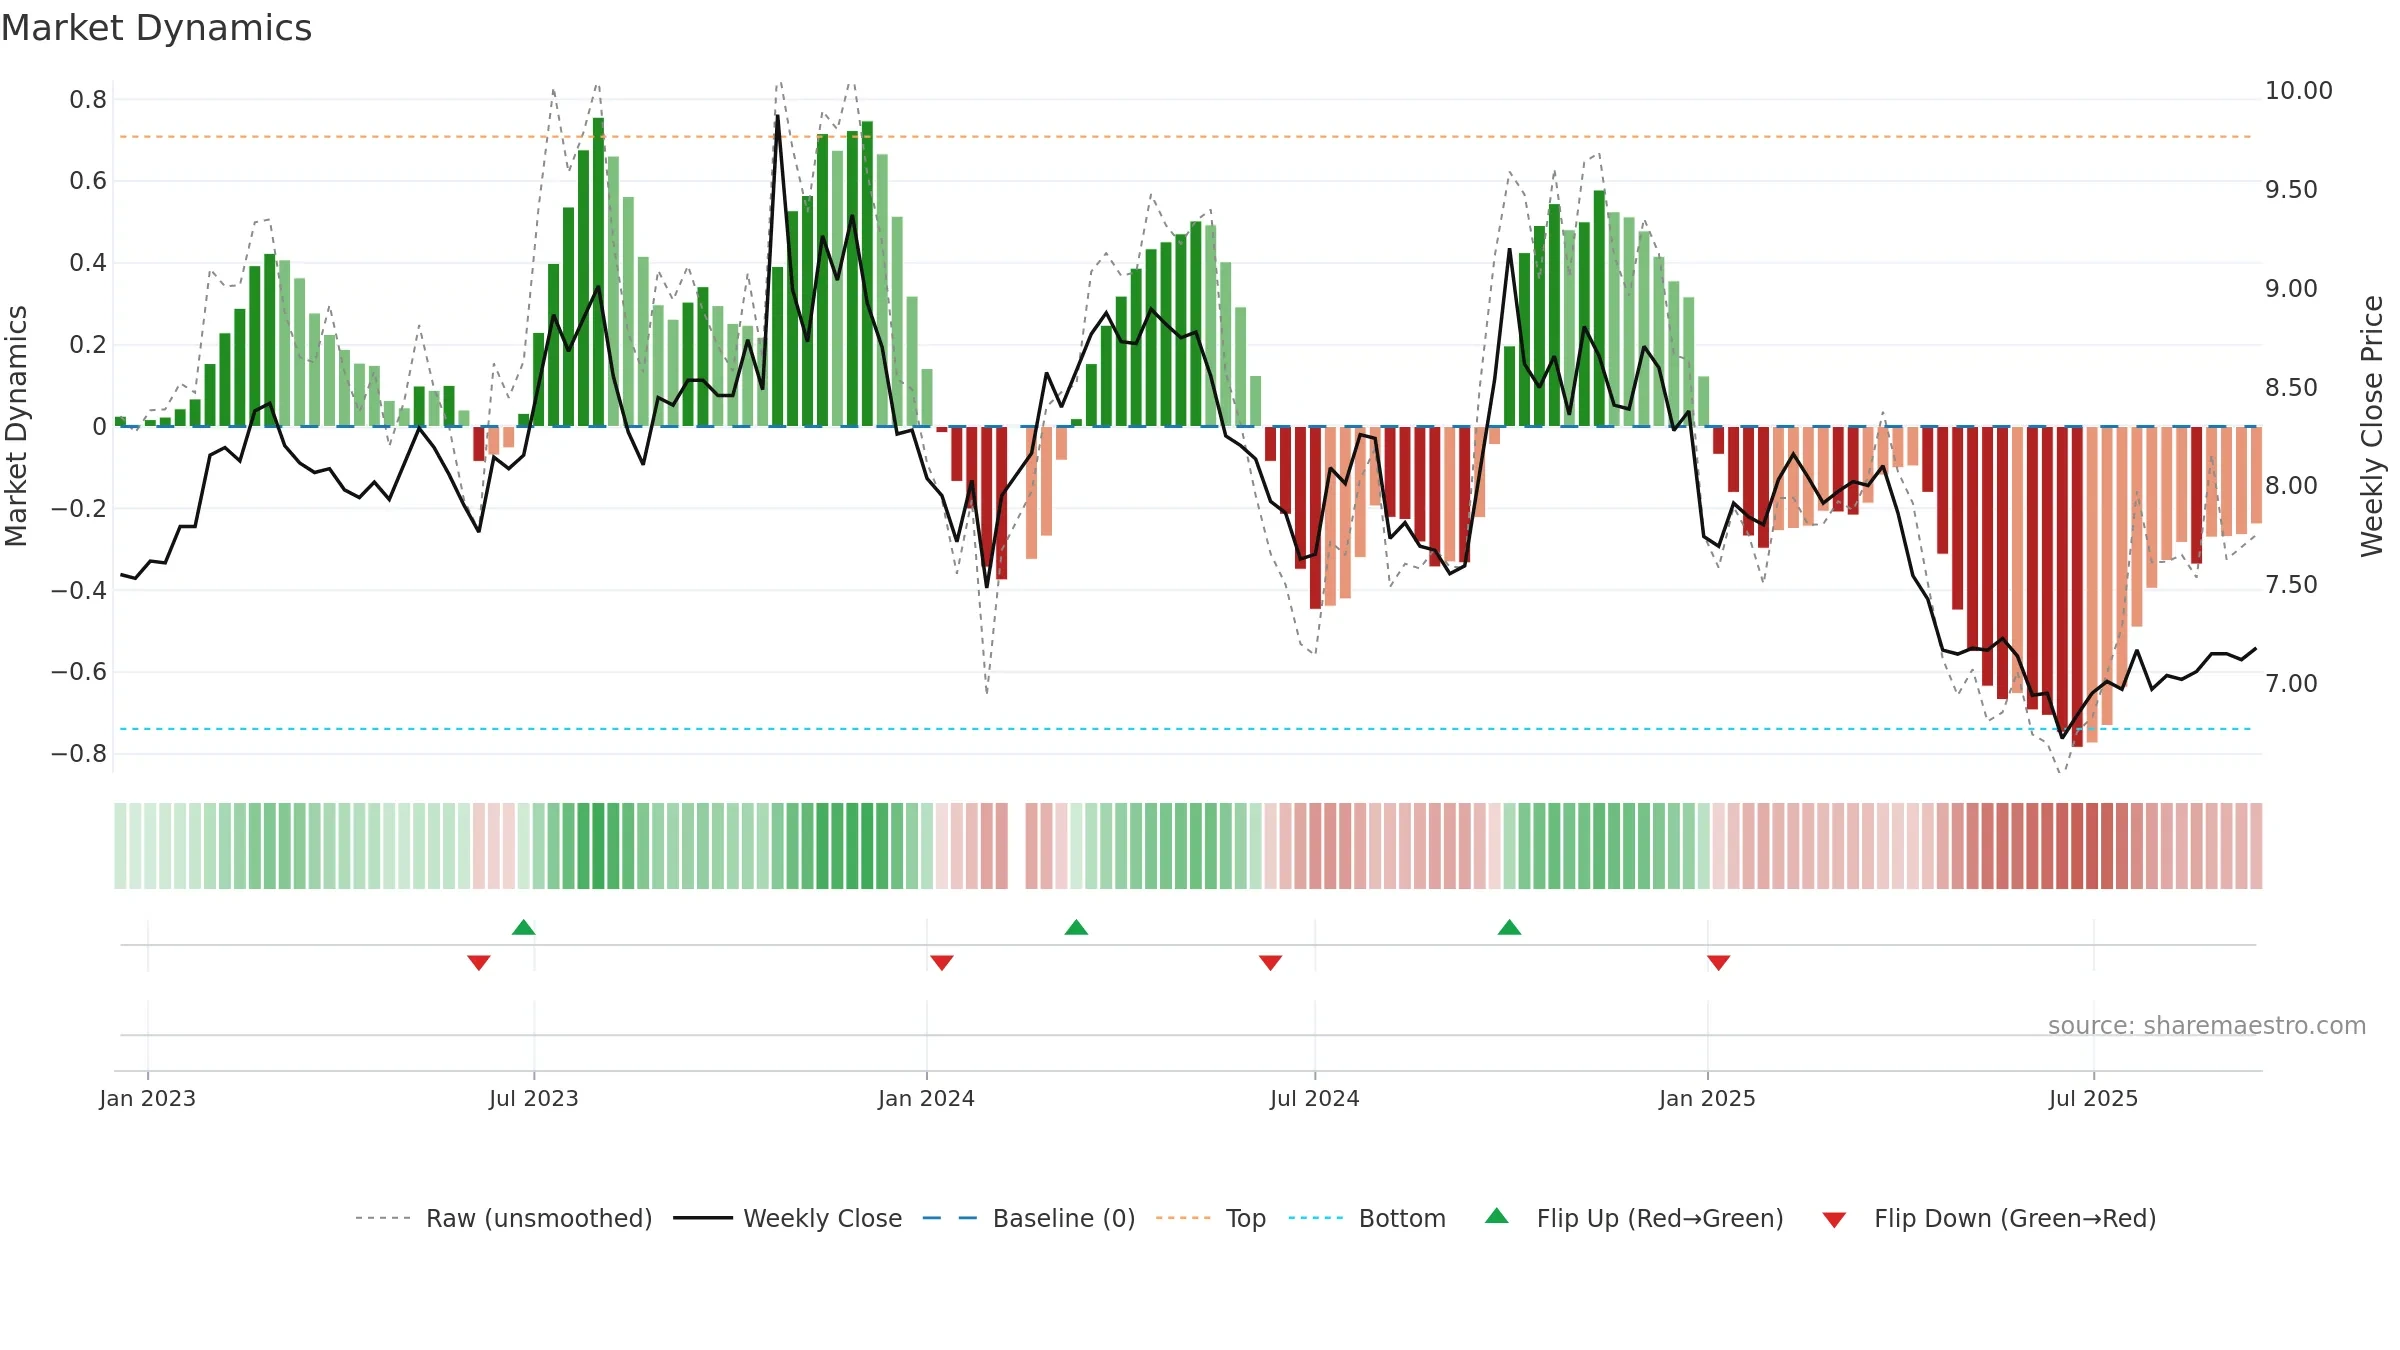2400x1350 pixels.
Task: Click the price peak spike near late 2023
Action: 778,116
